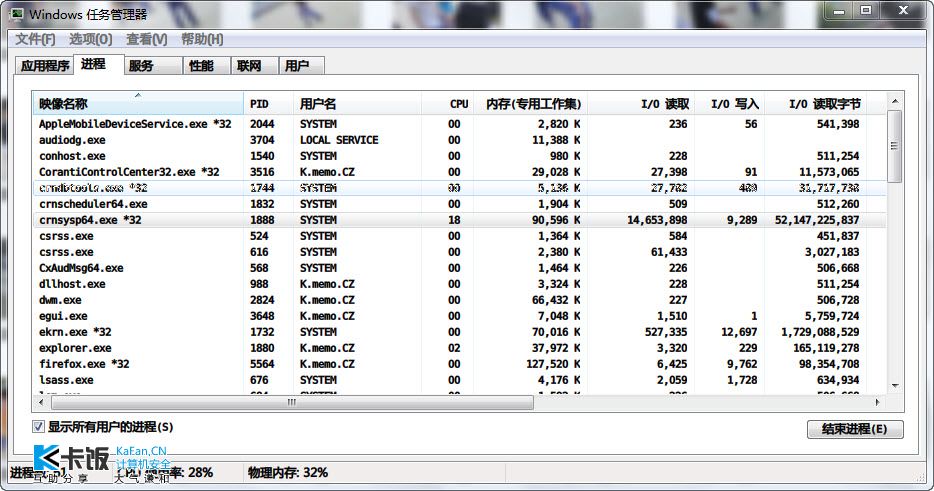Screen dimensions: 934x491
Task: Sort processes by the CPU column
Action: coord(447,104)
